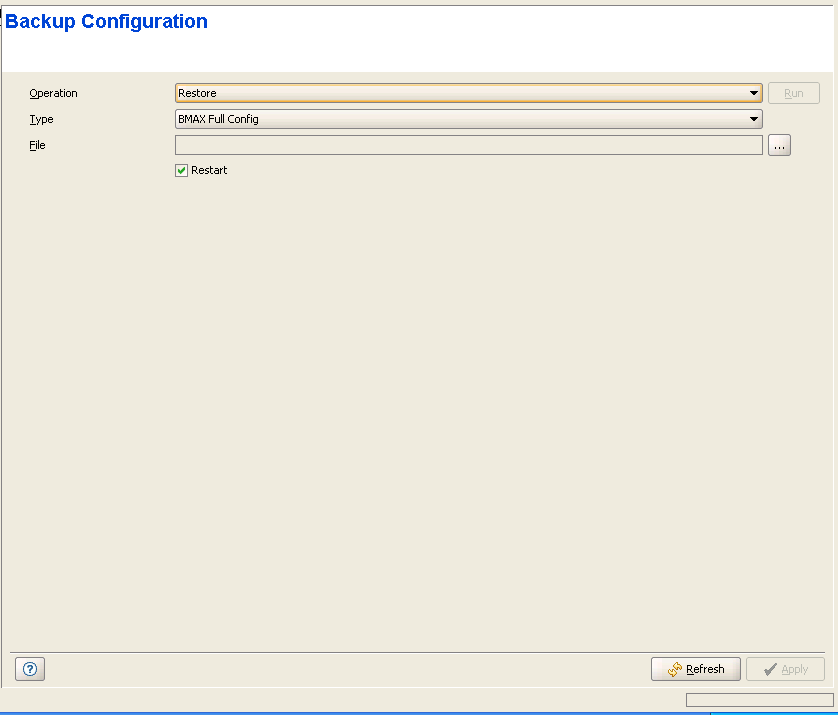Open help via the question mark icon

30,669
